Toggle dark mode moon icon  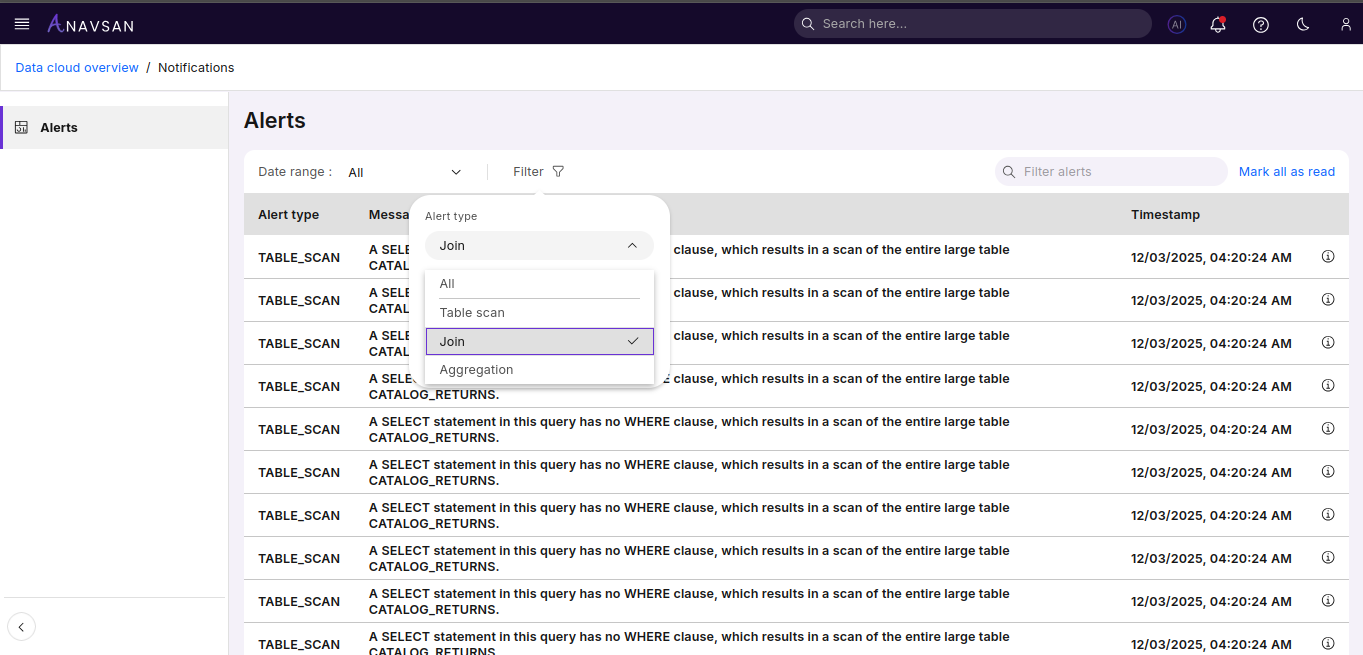coord(1303,25)
